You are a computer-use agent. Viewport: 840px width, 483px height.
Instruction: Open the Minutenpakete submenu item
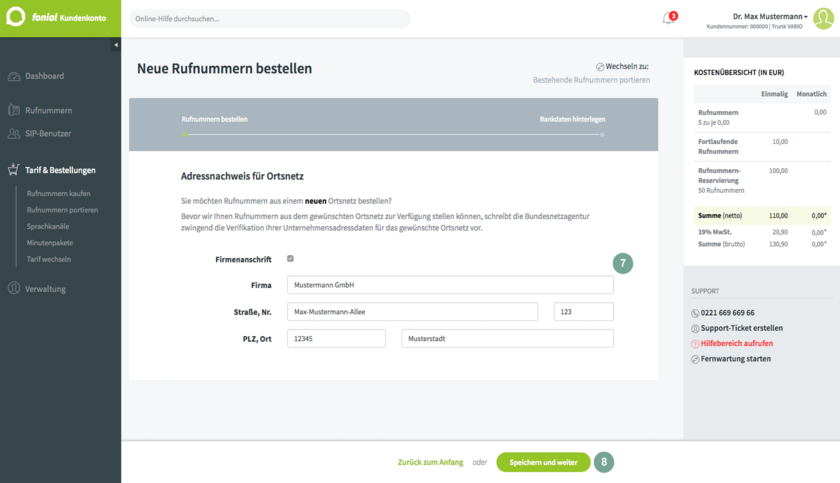[50, 243]
